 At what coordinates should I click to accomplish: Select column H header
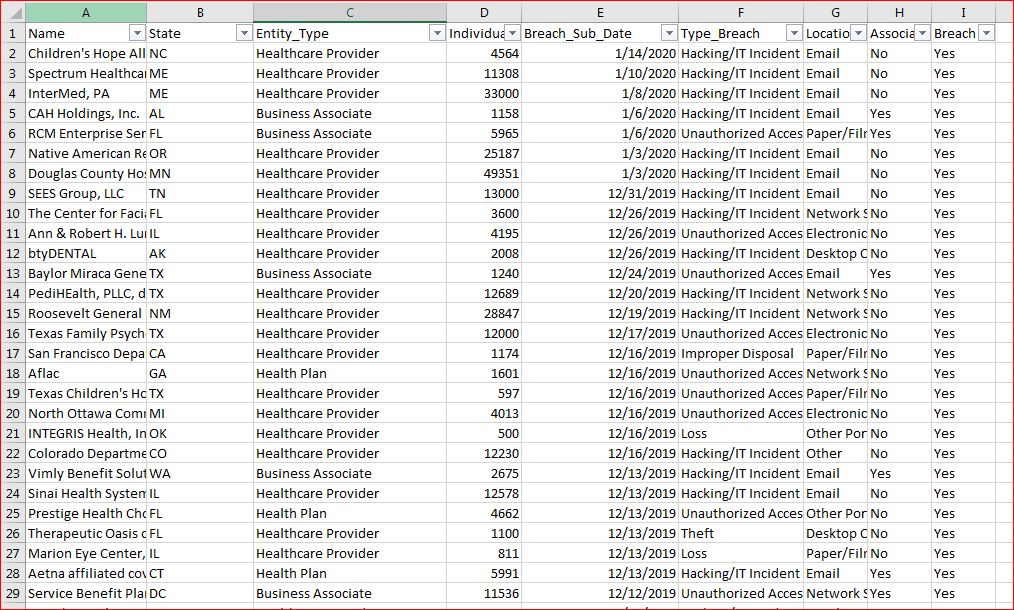click(x=900, y=12)
